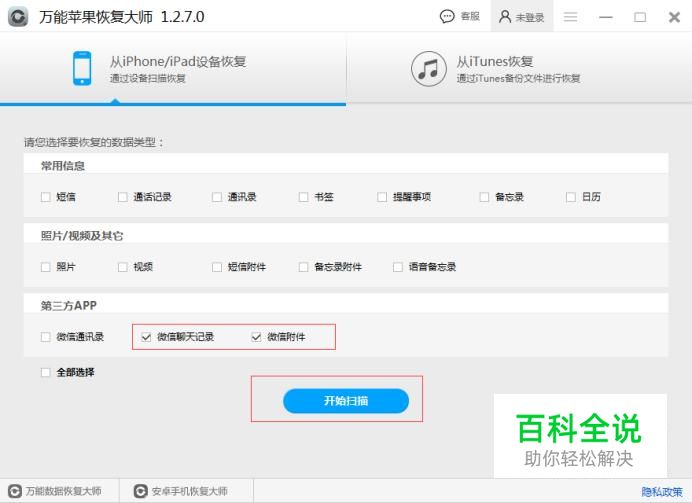Screen dimensions: 692x503
Task: Click the 万能数据恢复大师 label
Action: pos(63,491)
